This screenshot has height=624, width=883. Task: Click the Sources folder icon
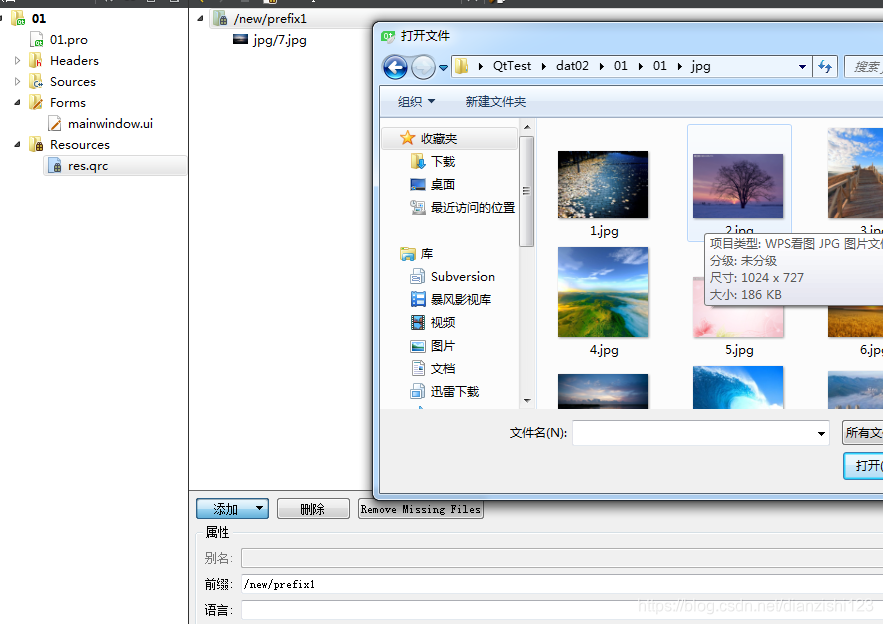pyautogui.click(x=35, y=82)
